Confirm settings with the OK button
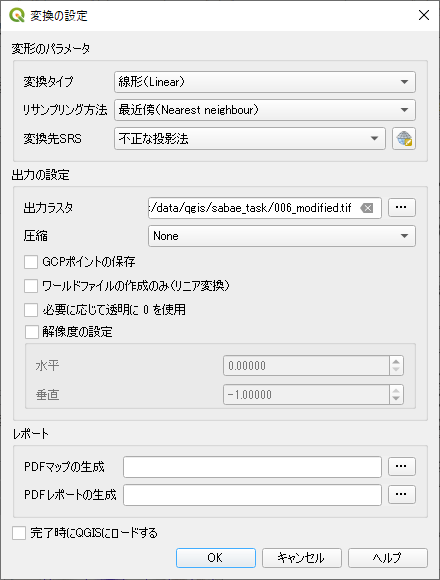440x580 pixels. pos(216,558)
